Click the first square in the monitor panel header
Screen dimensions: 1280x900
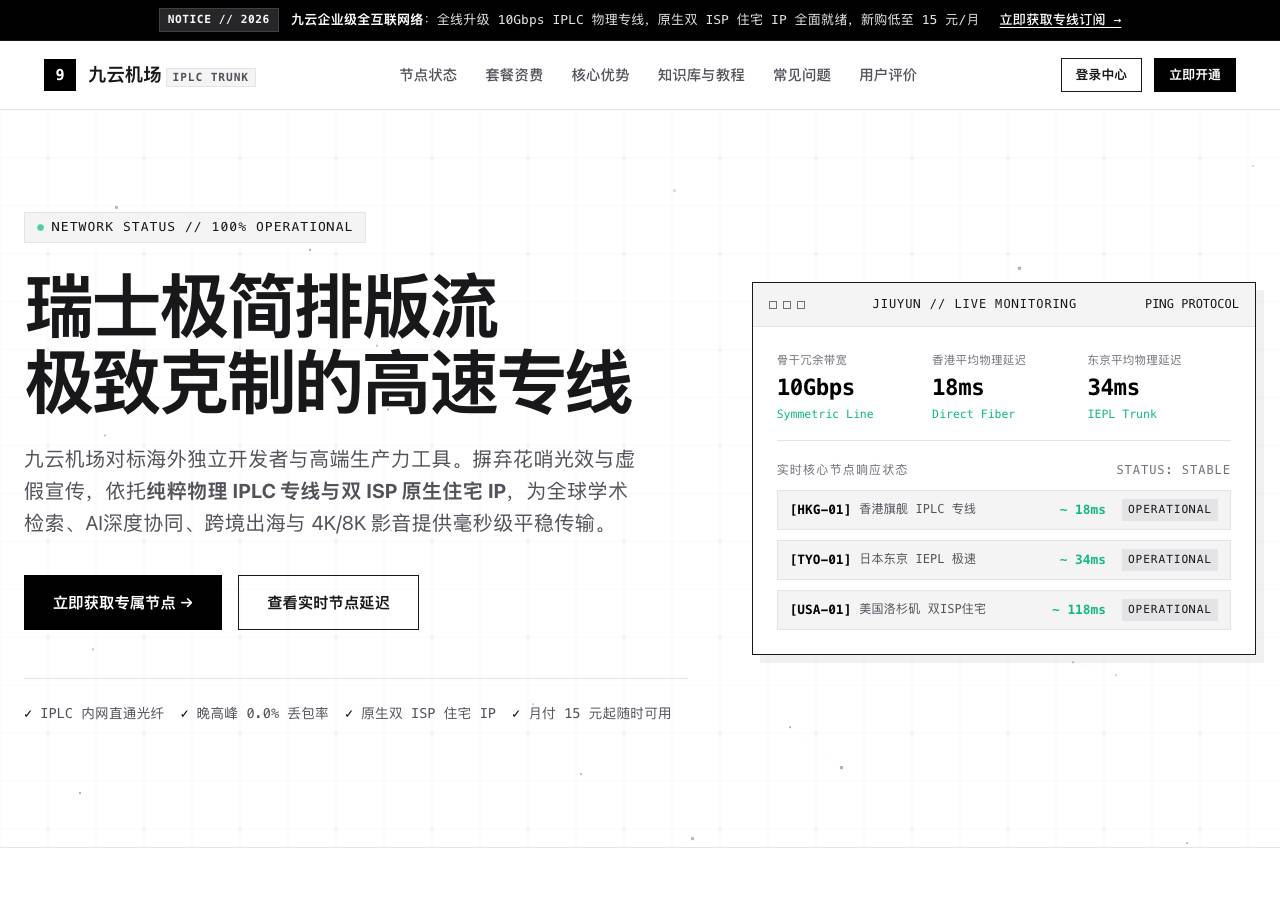coord(773,305)
